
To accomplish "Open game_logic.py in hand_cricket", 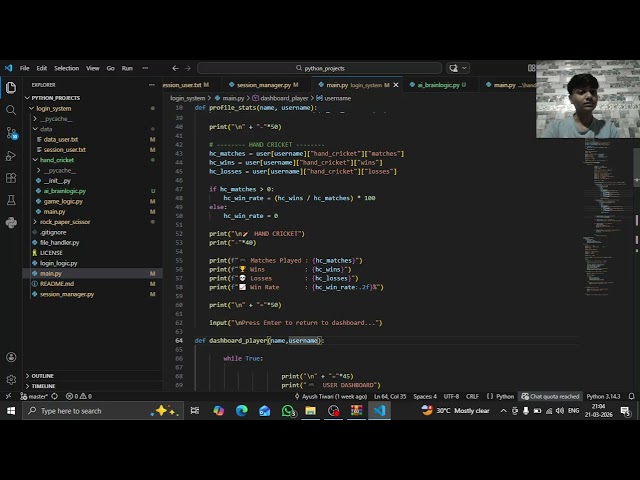I will (x=63, y=201).
